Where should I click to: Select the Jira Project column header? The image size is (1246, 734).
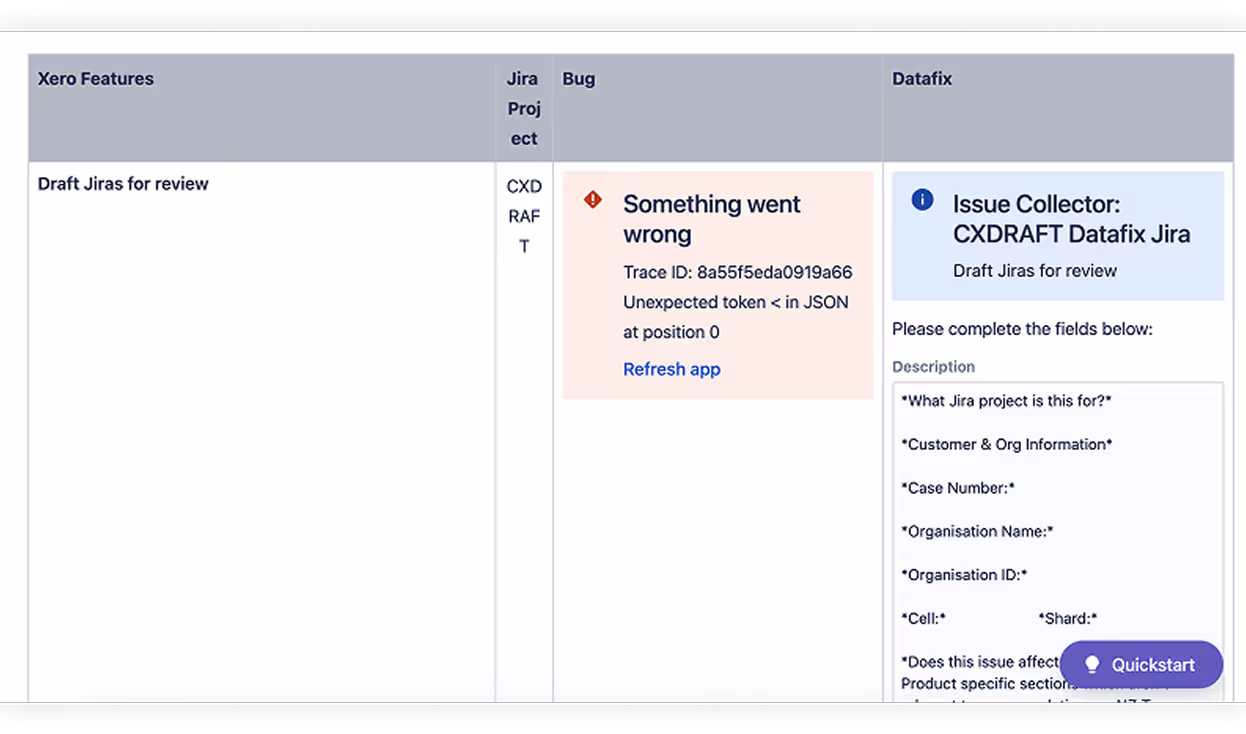coord(523,108)
